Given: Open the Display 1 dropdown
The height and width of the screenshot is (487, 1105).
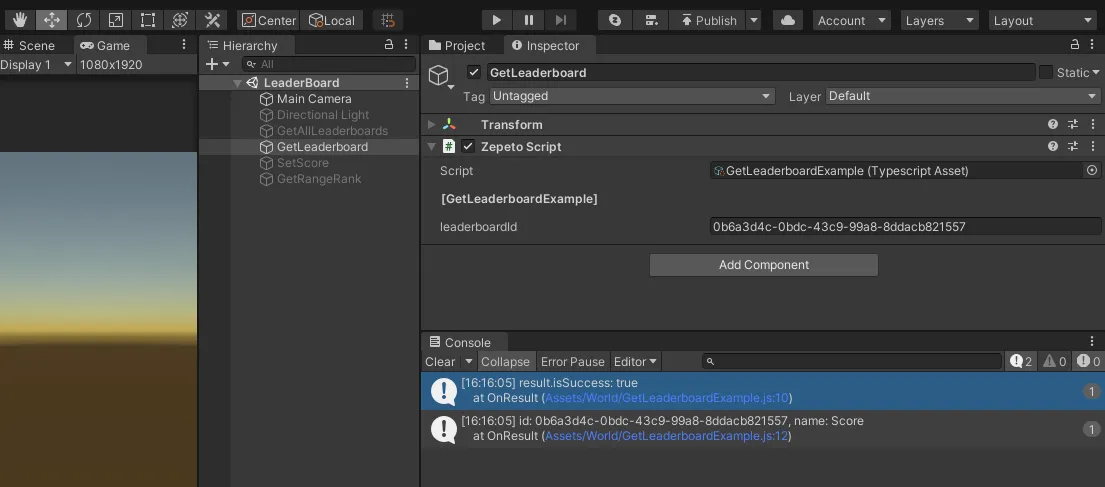Looking at the screenshot, I should 37,65.
